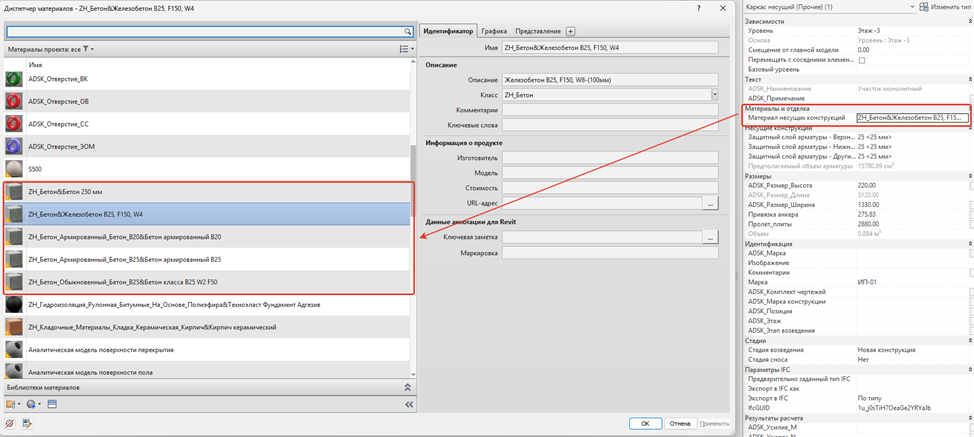
Task: Click the search magnifier icon in material search box
Action: tap(408, 30)
